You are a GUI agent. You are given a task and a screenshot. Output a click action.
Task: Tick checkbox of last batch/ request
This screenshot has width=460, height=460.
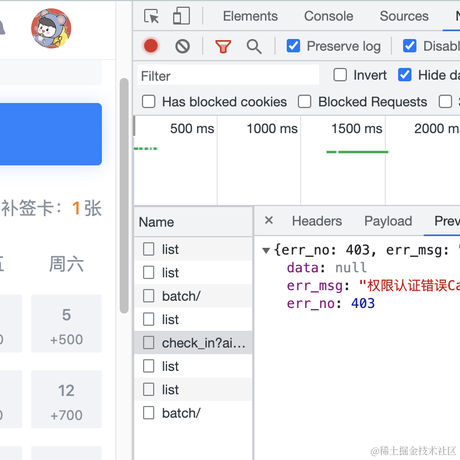point(149,413)
